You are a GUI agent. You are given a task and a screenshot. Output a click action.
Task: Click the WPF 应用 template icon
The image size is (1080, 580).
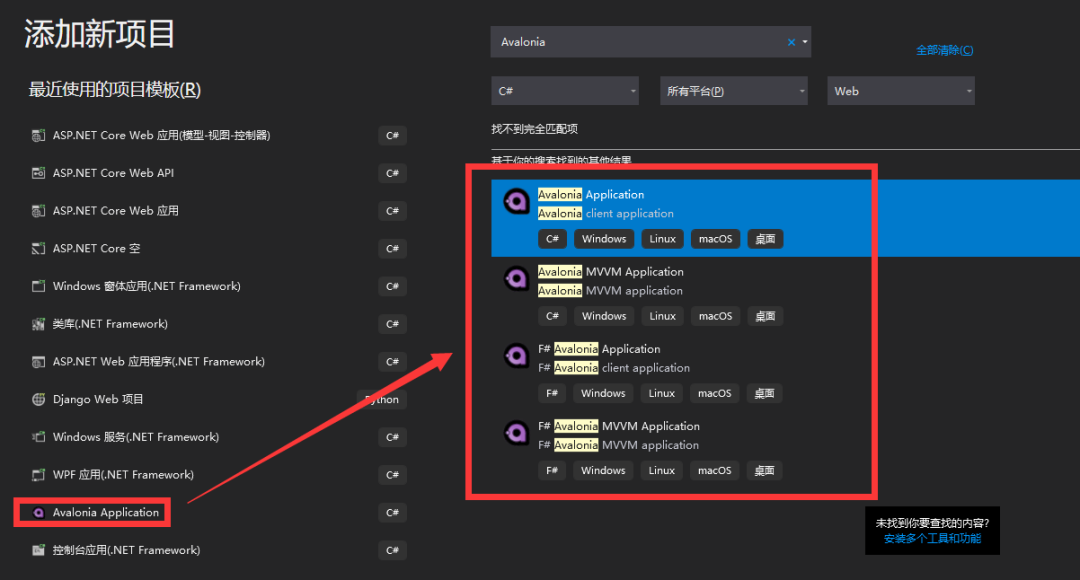[x=39, y=475]
